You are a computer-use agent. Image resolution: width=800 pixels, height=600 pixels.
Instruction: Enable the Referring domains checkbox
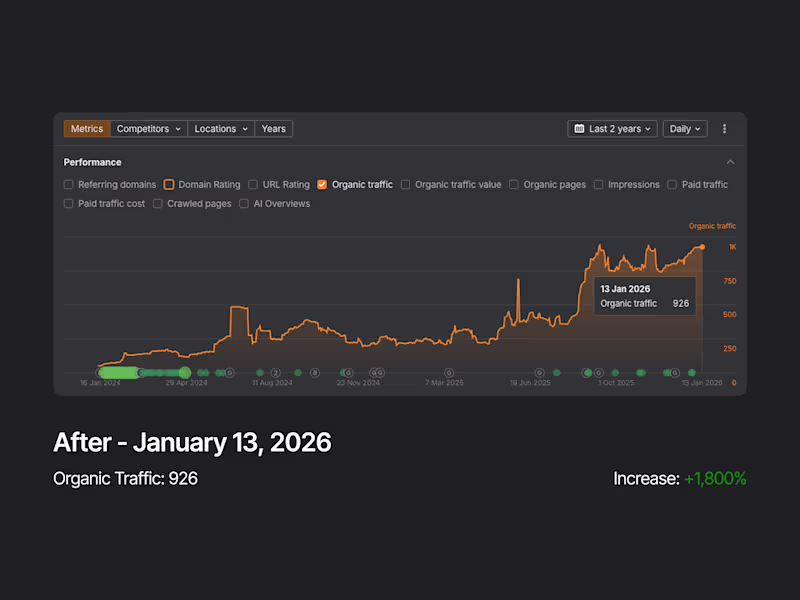[68, 184]
